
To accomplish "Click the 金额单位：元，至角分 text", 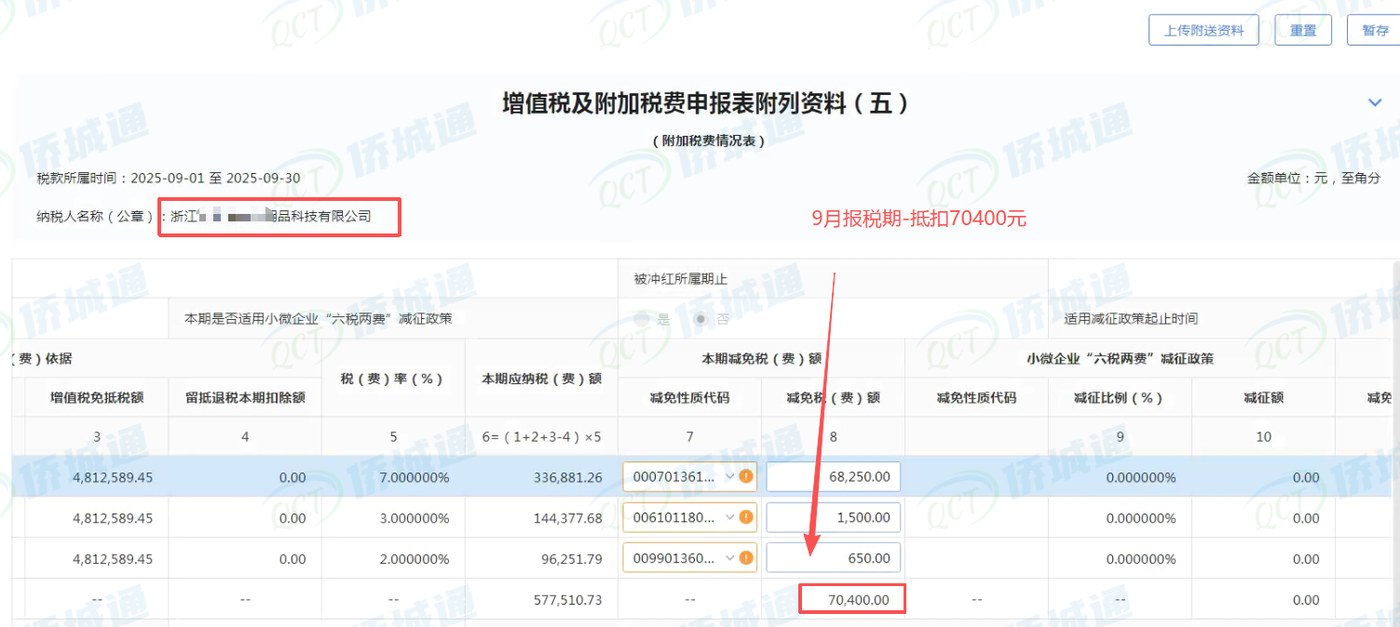I will click(1313, 178).
